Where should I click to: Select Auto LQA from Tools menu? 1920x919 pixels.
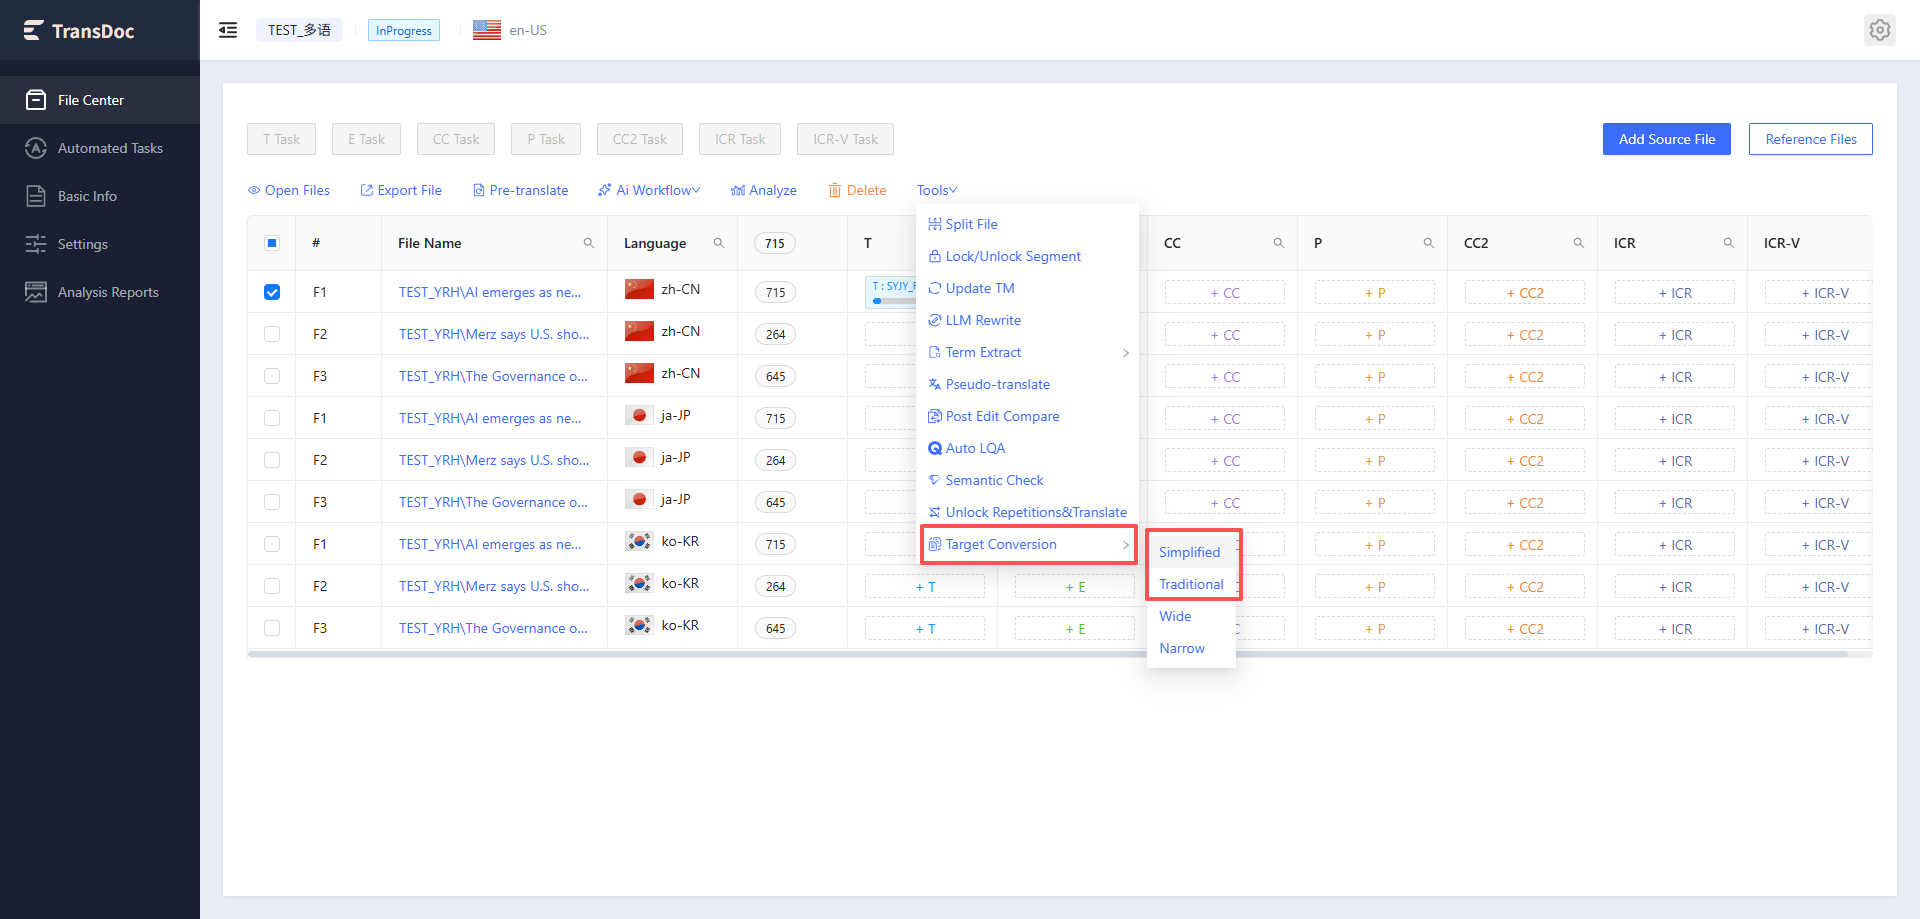pos(1028,448)
